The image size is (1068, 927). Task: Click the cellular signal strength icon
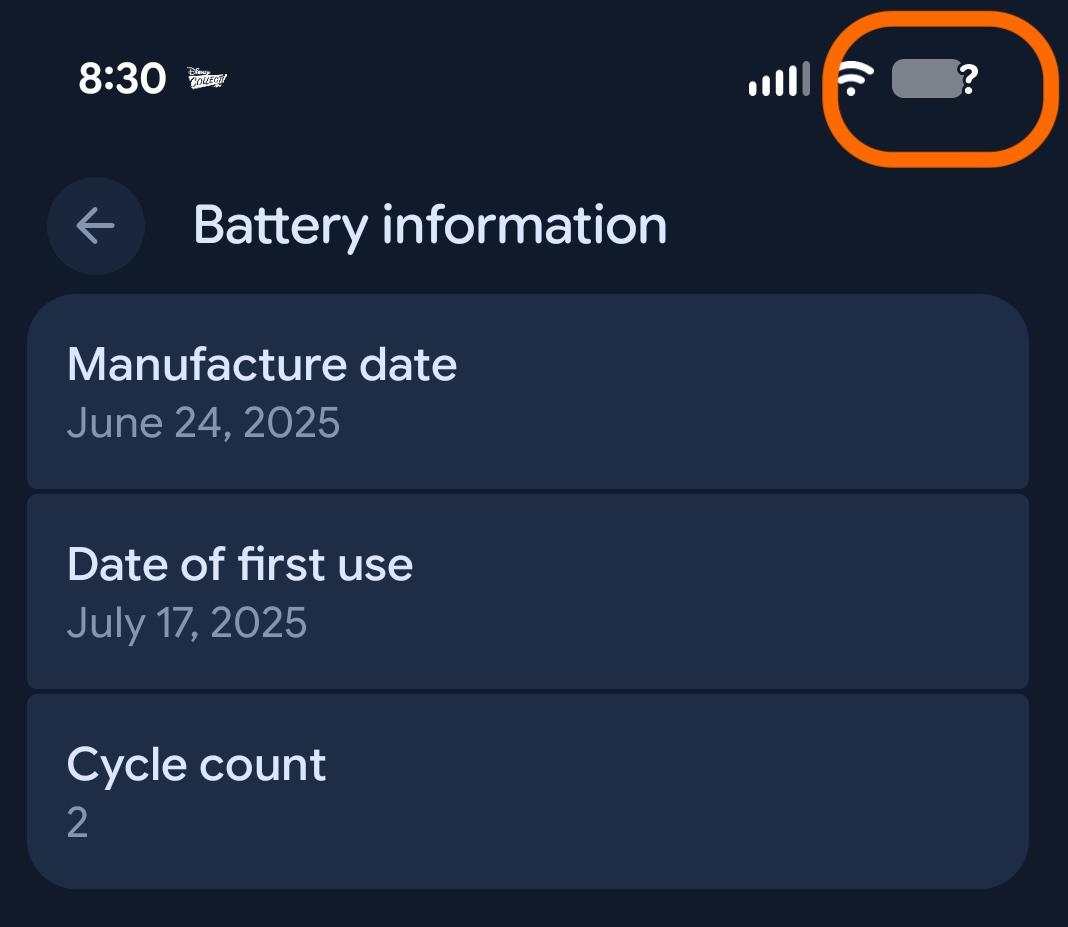[778, 80]
